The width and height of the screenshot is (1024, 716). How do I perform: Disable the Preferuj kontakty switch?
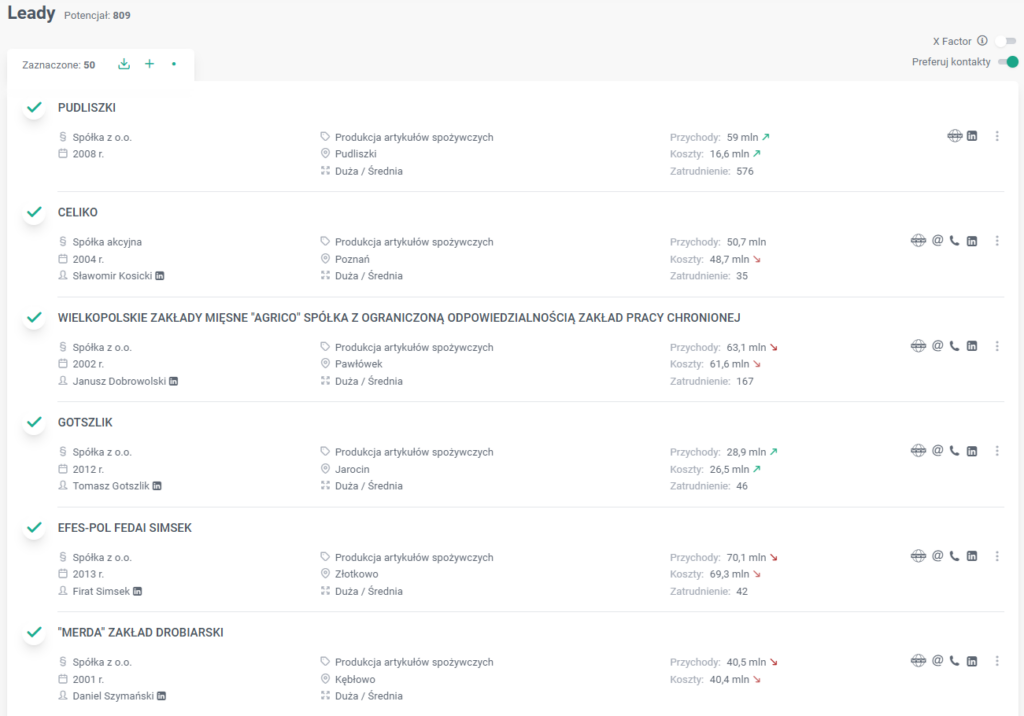1007,62
